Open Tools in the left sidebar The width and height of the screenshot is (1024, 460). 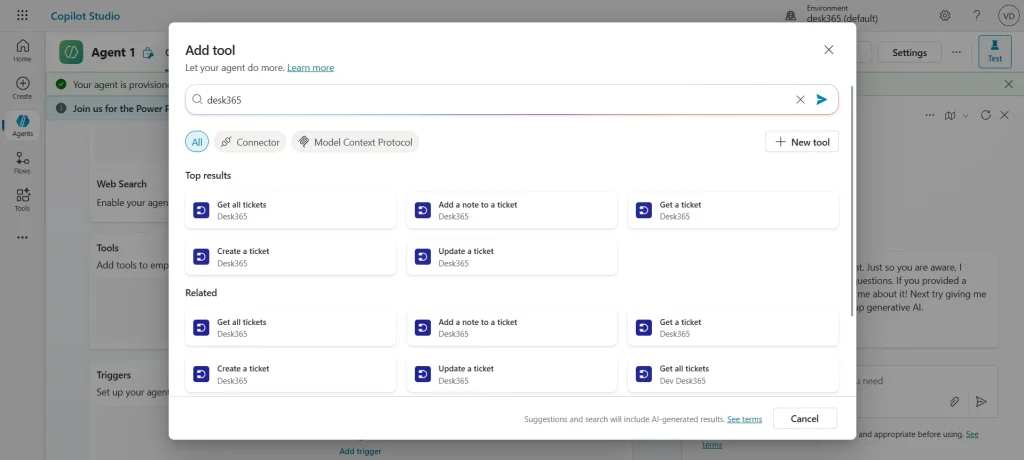click(22, 200)
